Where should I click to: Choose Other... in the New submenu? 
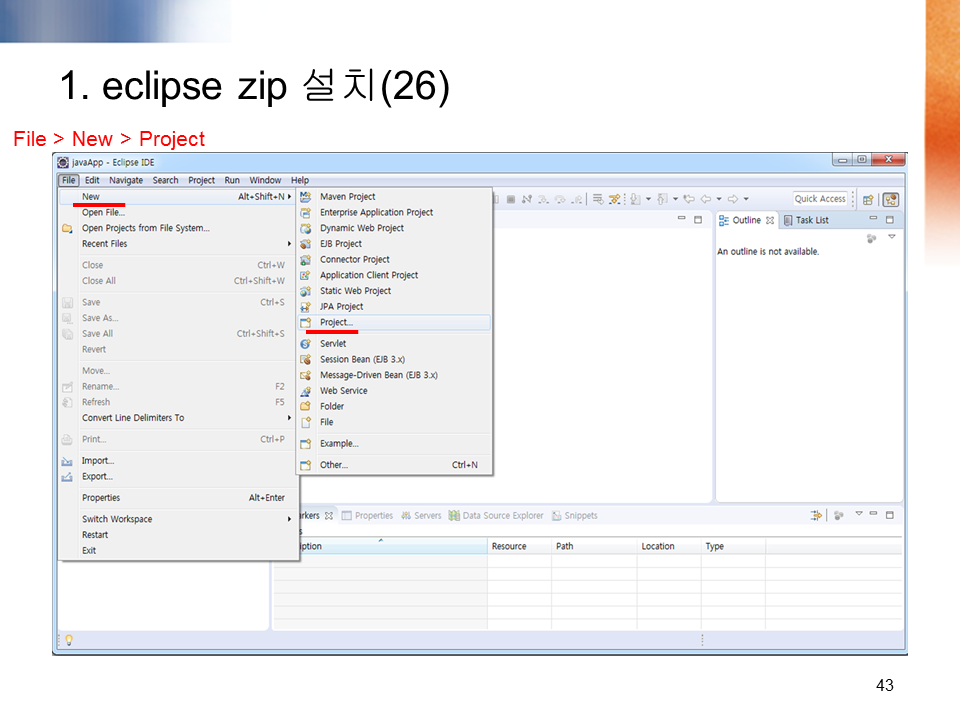click(x=394, y=465)
